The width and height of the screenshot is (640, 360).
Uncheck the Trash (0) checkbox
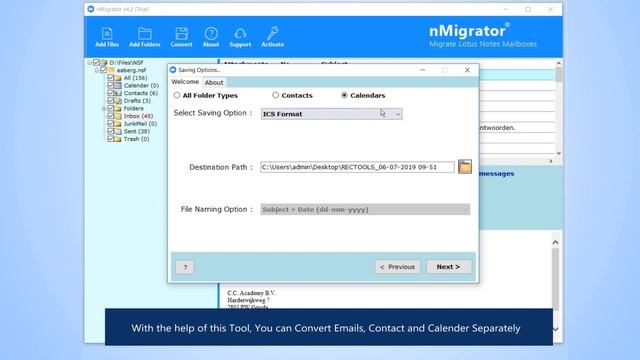click(111, 139)
